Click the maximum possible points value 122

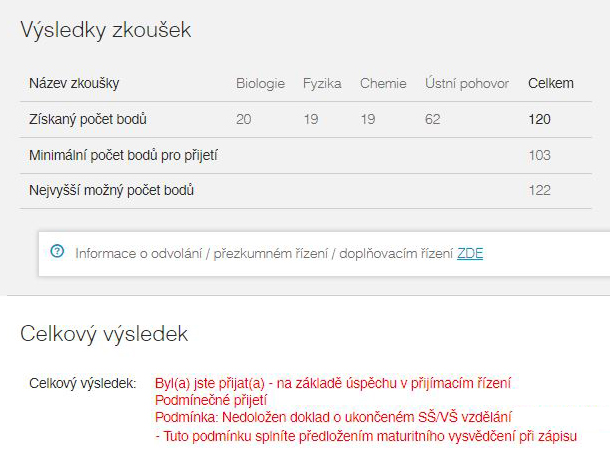coord(540,190)
